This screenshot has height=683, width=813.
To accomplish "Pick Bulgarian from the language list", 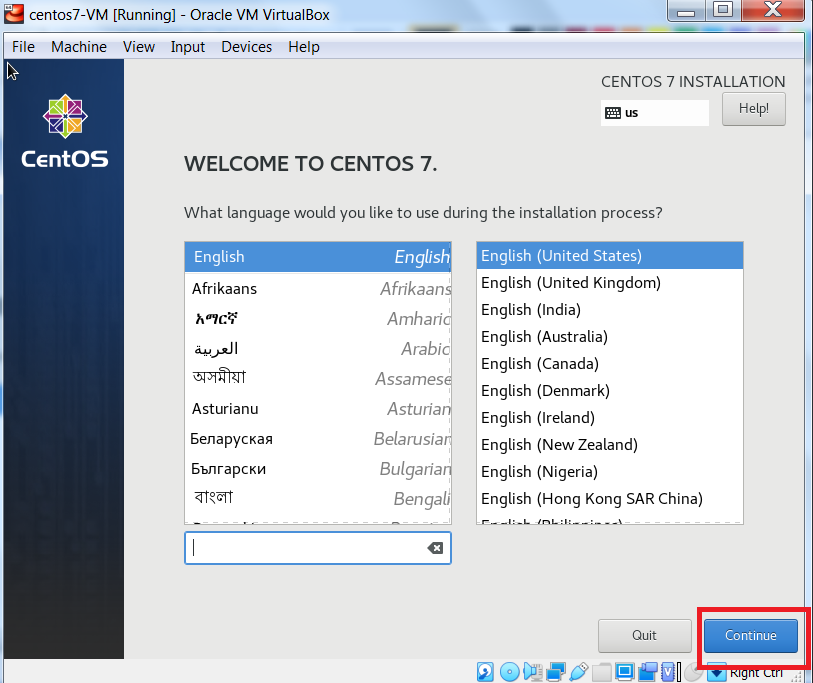I will click(x=228, y=468).
